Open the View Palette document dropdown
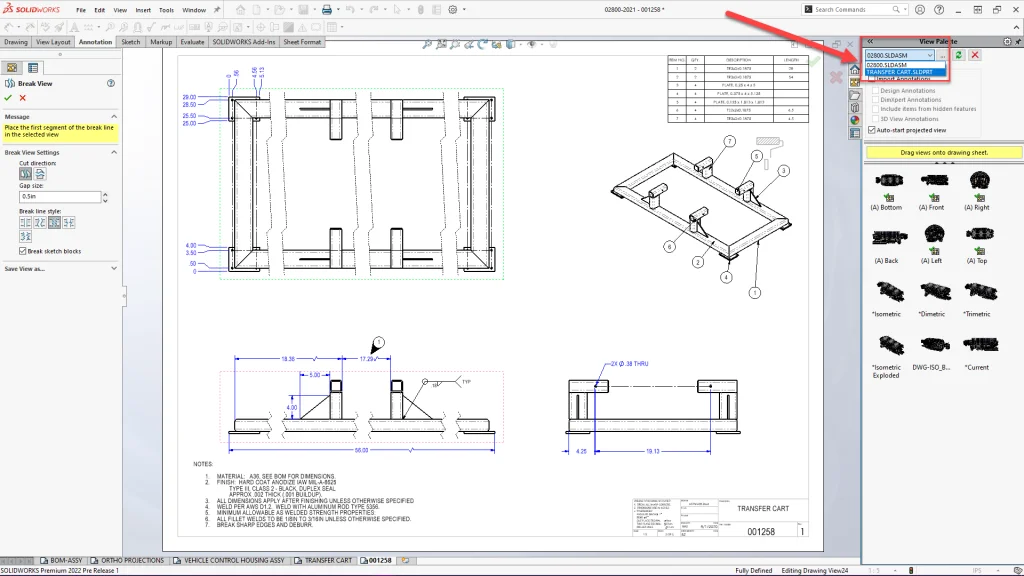Screen dimensions: 1024x576 tap(900, 56)
